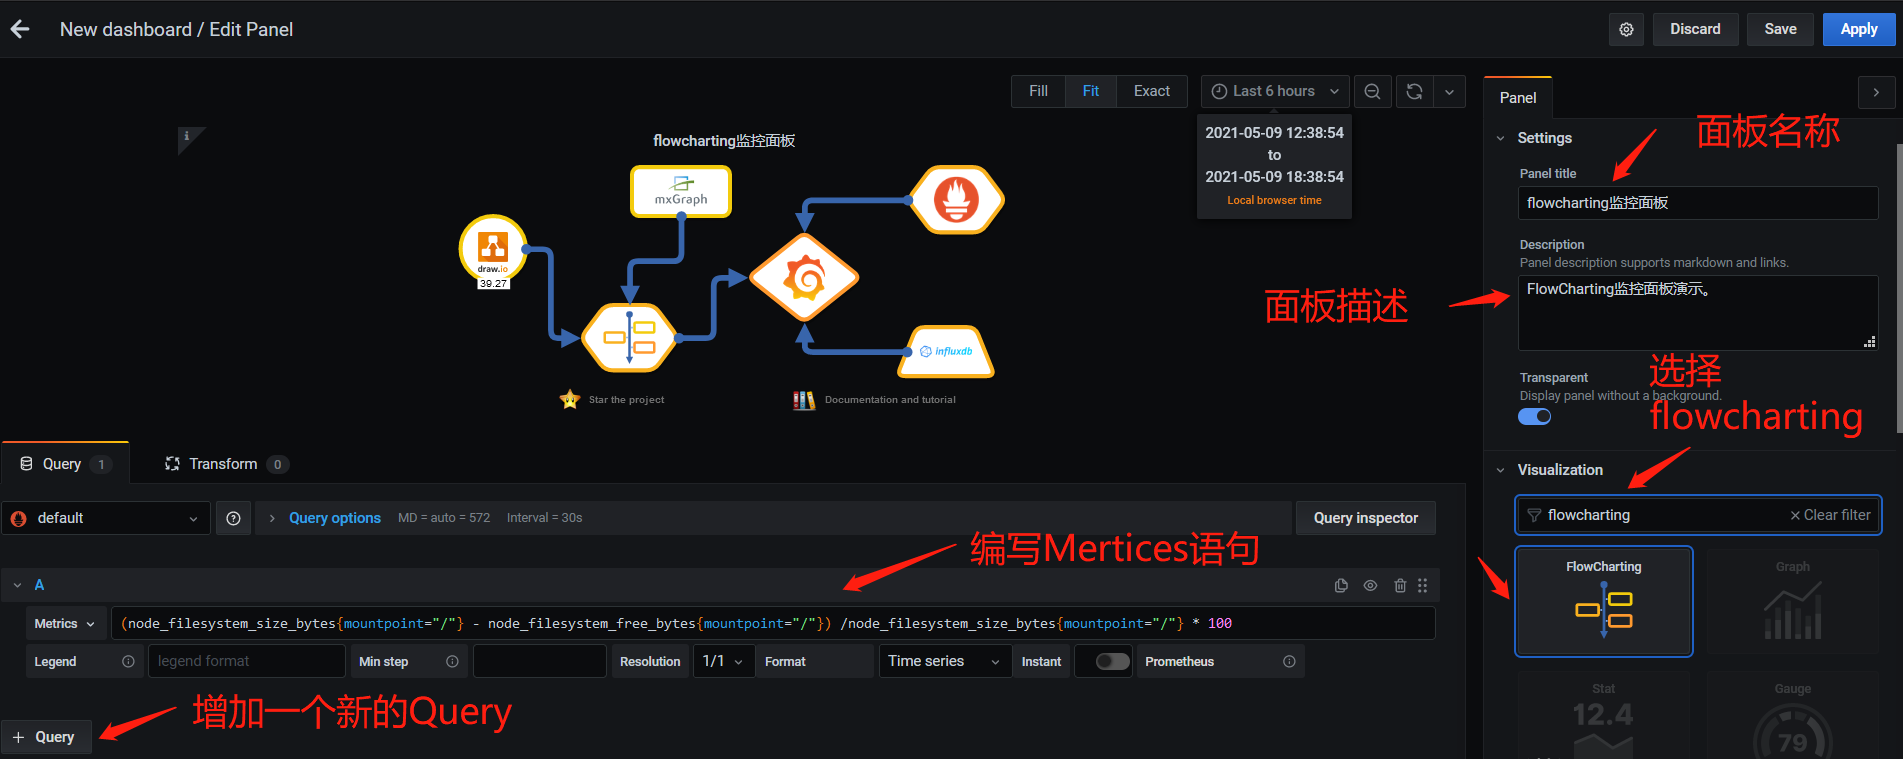1903x759 pixels.
Task: Duplicate query A
Action: click(x=1341, y=585)
